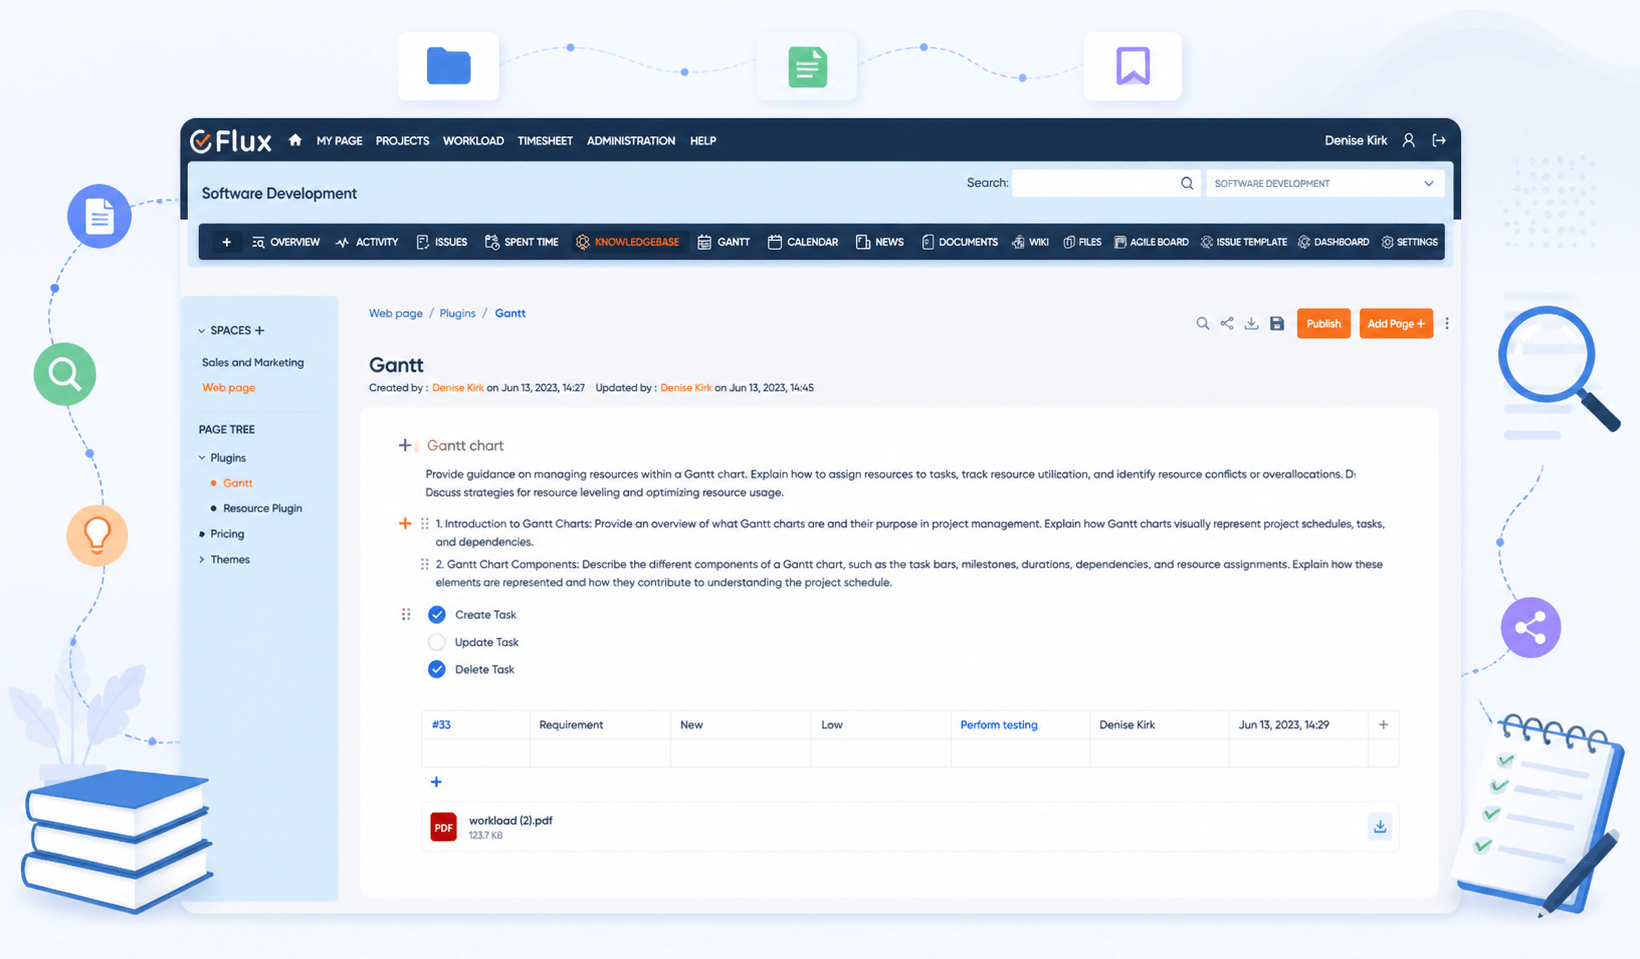The image size is (1640, 959).
Task: Open WORKLOAD in the top menu
Action: pyautogui.click(x=473, y=141)
